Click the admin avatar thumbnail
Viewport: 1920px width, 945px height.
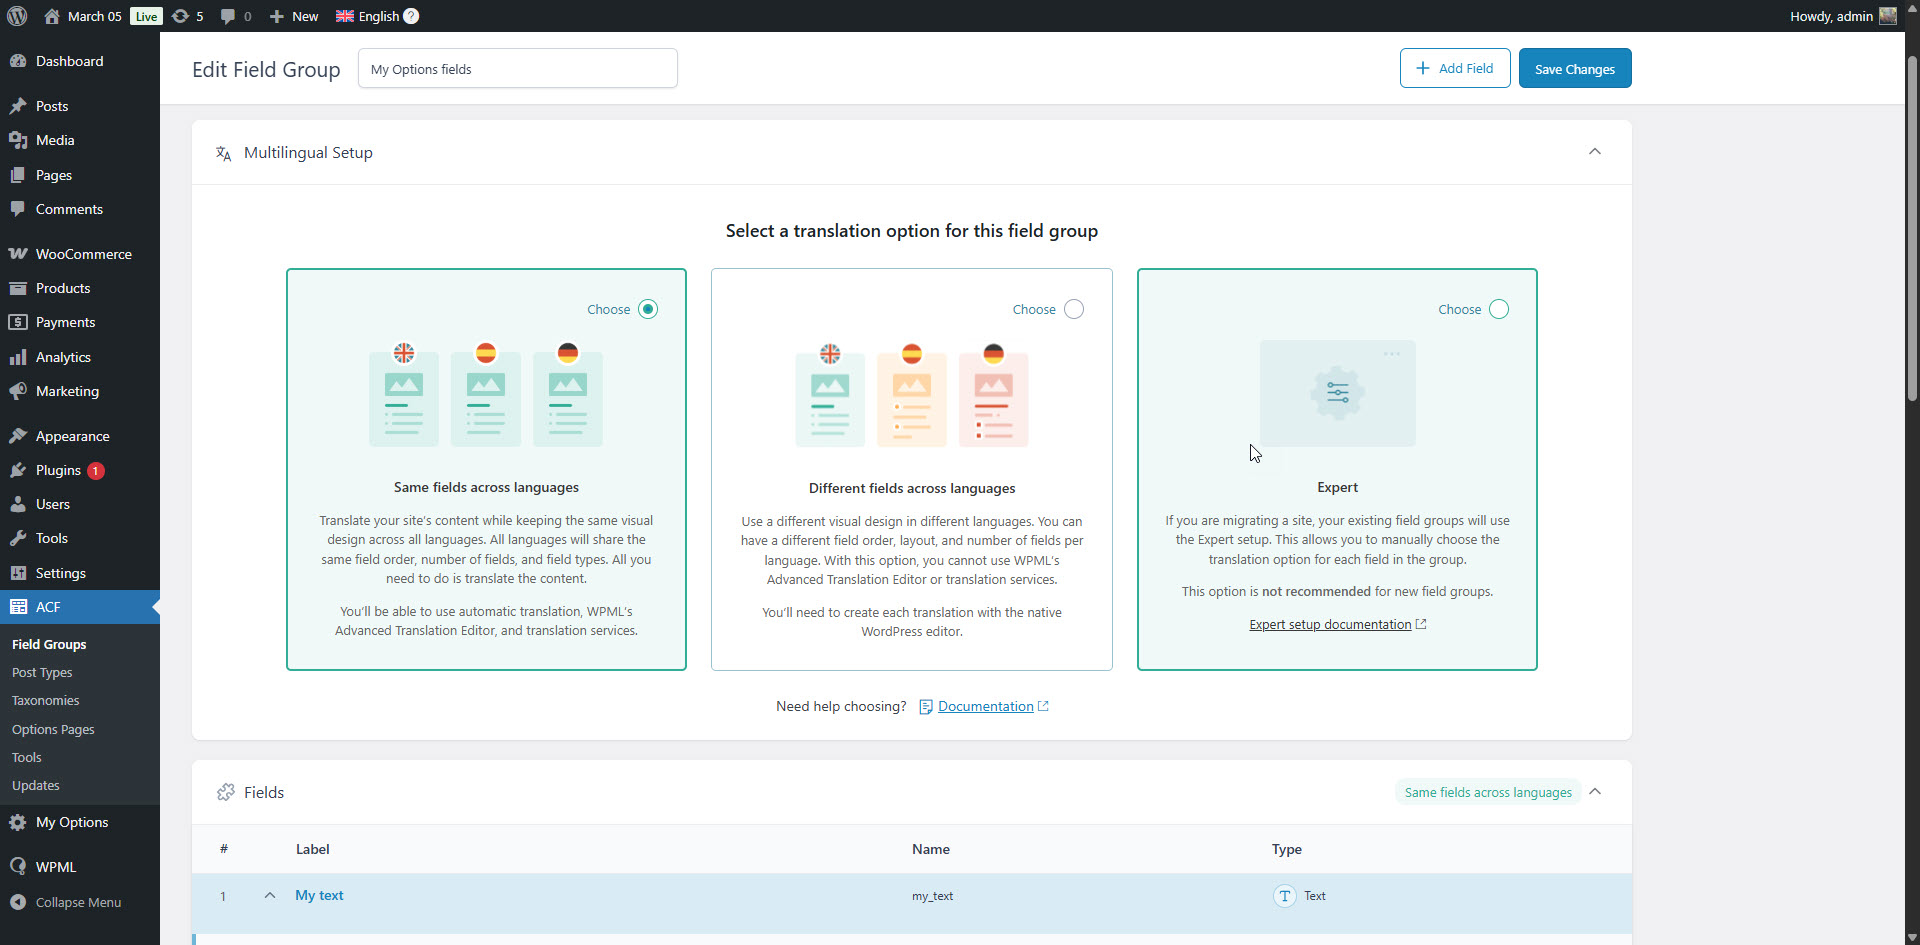(x=1888, y=16)
